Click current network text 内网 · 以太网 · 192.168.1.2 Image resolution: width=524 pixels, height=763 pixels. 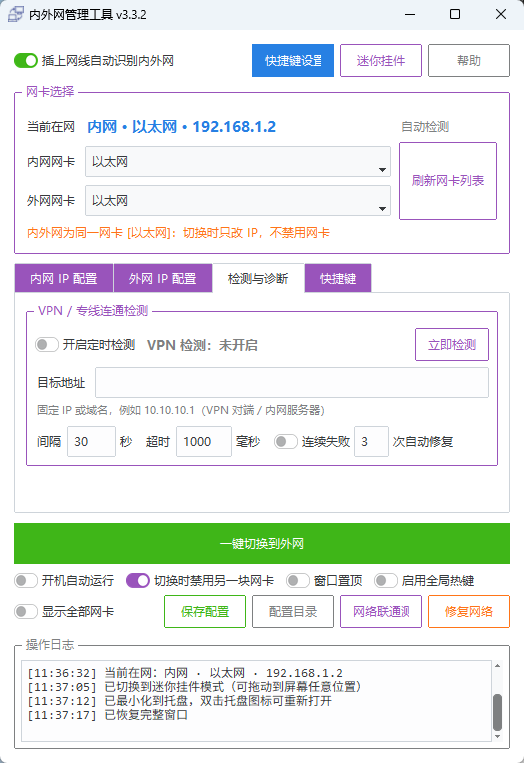181,127
